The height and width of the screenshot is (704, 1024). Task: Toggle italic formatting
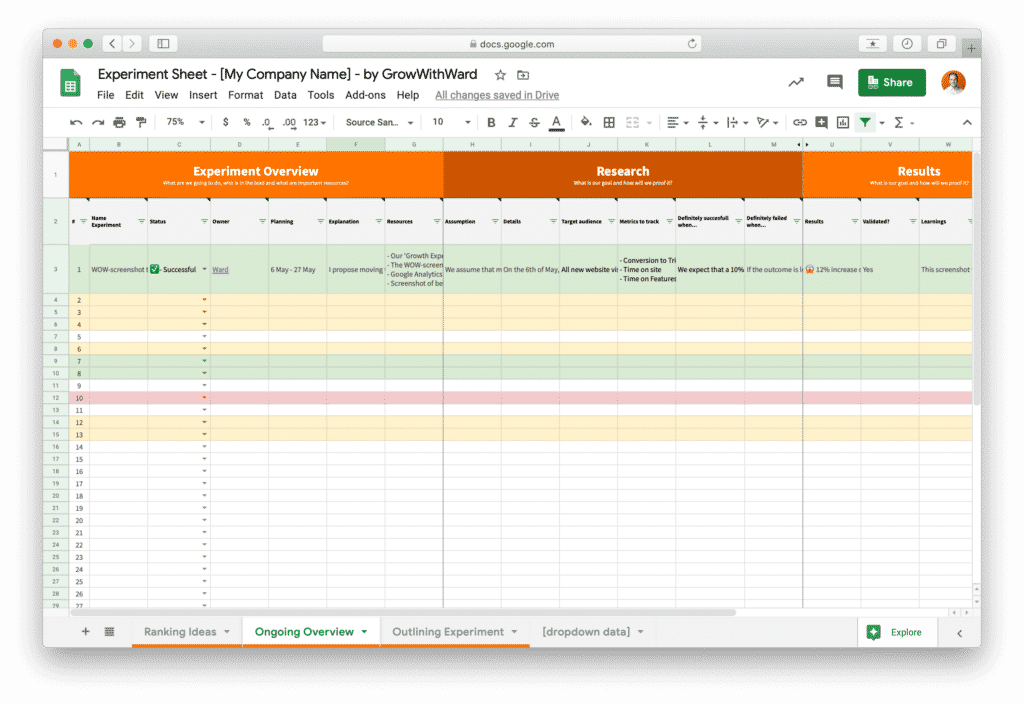pos(513,122)
